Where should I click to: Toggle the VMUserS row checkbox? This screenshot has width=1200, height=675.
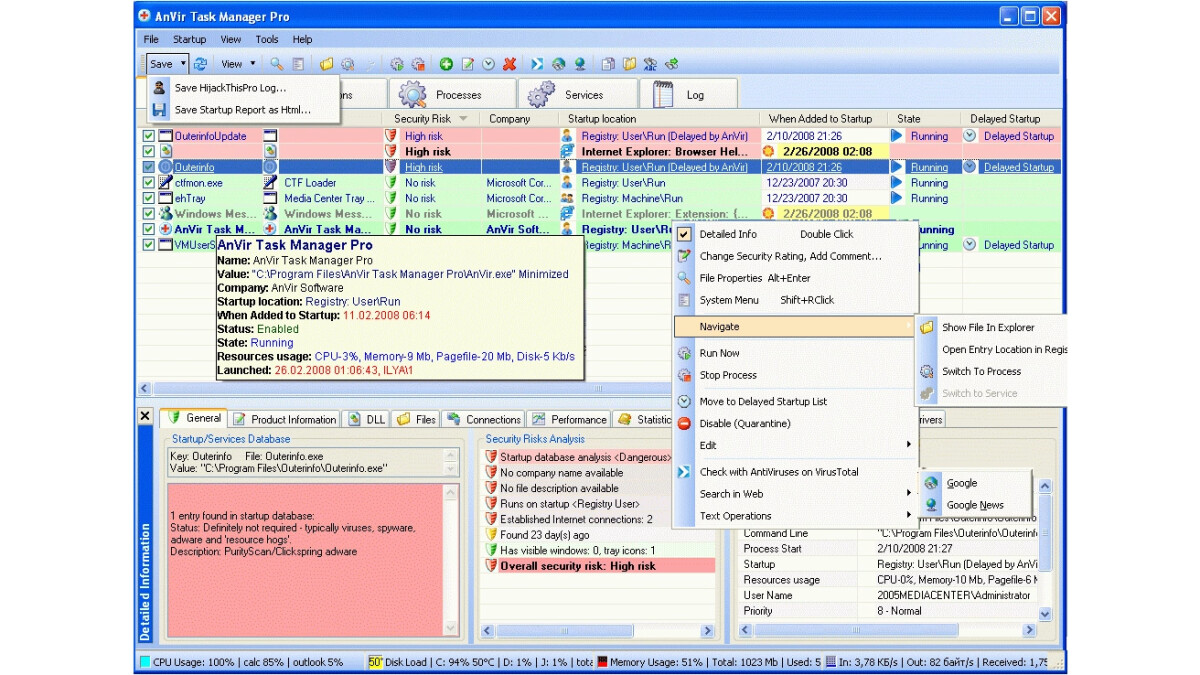pyautogui.click(x=149, y=245)
